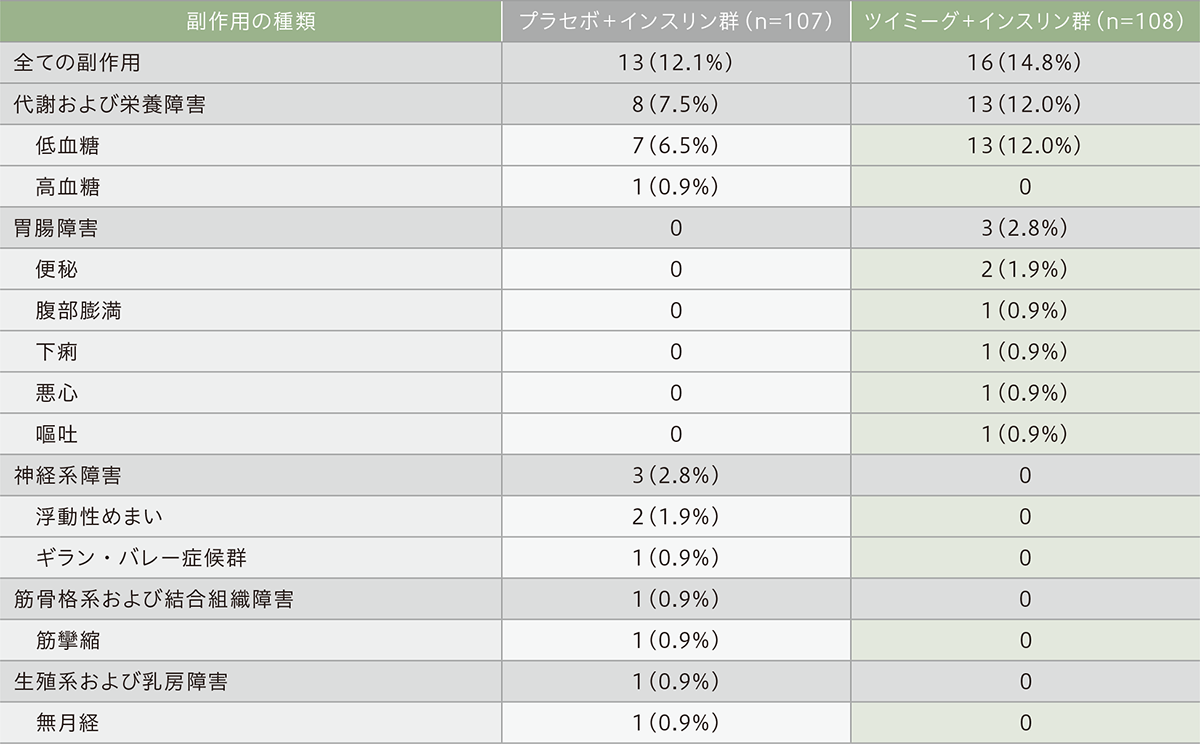Select the ツイミーグ+インスリン群 column header
This screenshot has width=1200, height=744.
point(1025,21)
